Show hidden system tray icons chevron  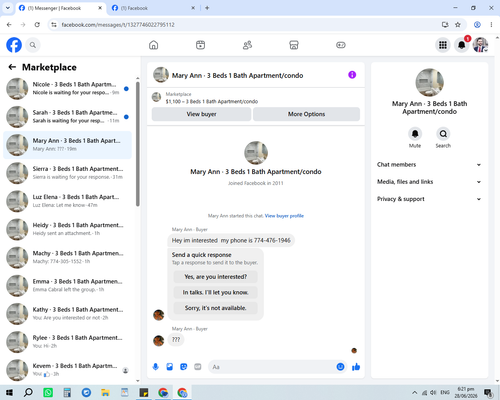tap(414, 392)
